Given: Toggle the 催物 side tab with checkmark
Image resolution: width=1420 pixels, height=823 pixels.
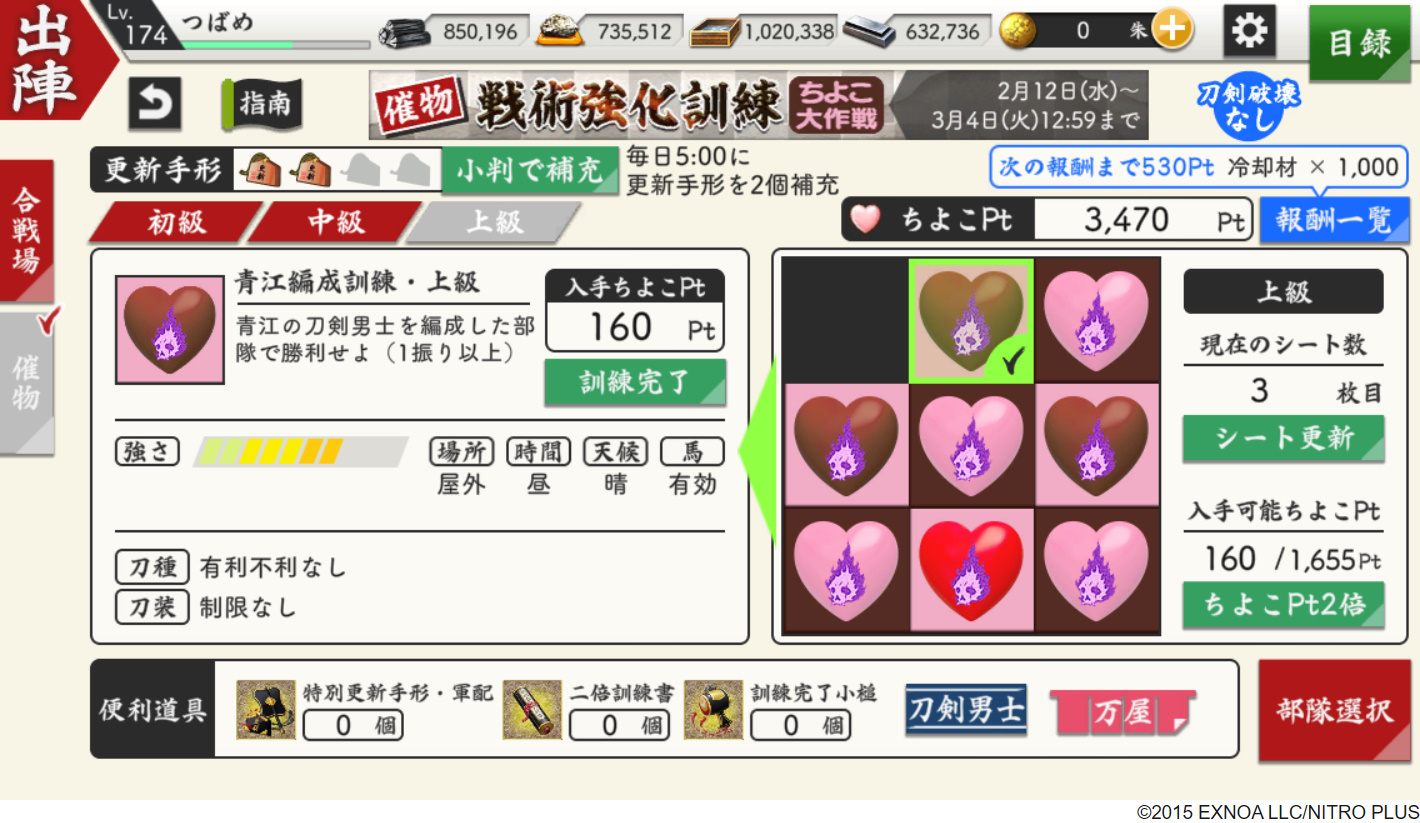Looking at the screenshot, I should [x=28, y=382].
